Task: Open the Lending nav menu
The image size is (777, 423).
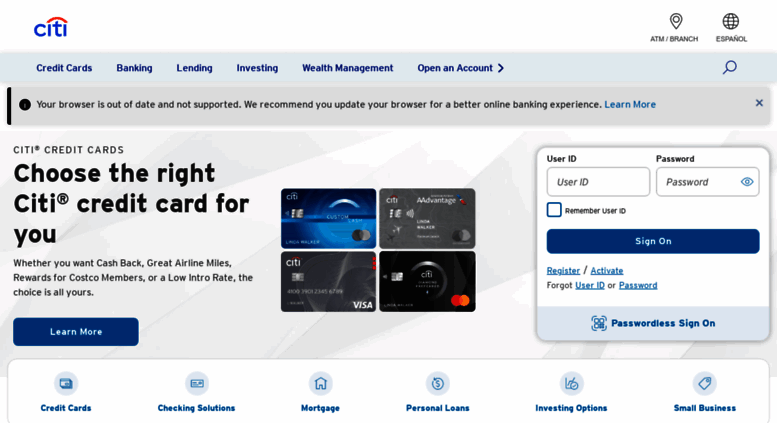Action: tap(194, 68)
